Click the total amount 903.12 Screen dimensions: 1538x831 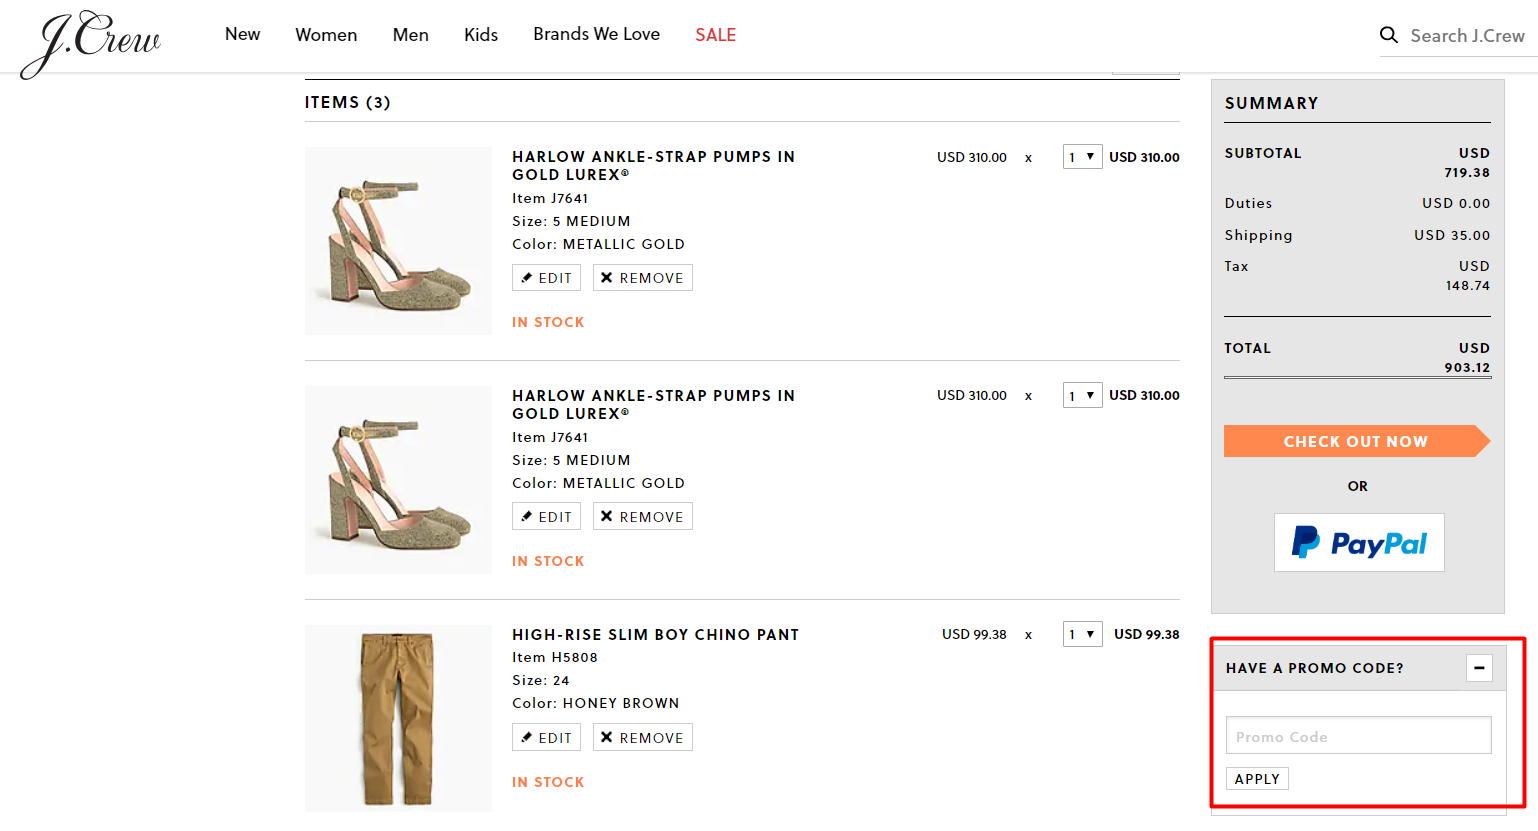[1467, 367]
